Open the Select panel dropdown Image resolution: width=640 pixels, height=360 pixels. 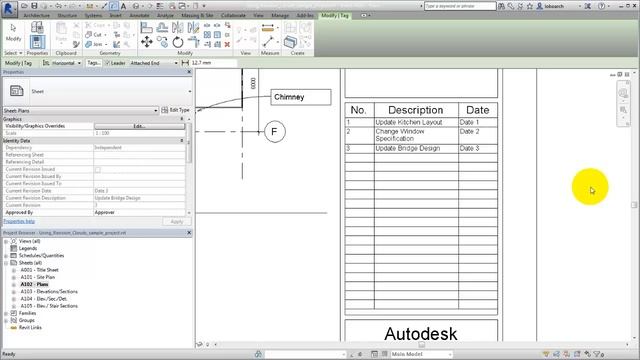(13, 53)
